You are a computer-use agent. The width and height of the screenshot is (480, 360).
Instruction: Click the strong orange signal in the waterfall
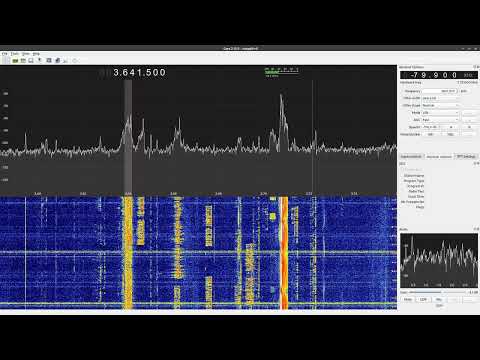tap(284, 253)
